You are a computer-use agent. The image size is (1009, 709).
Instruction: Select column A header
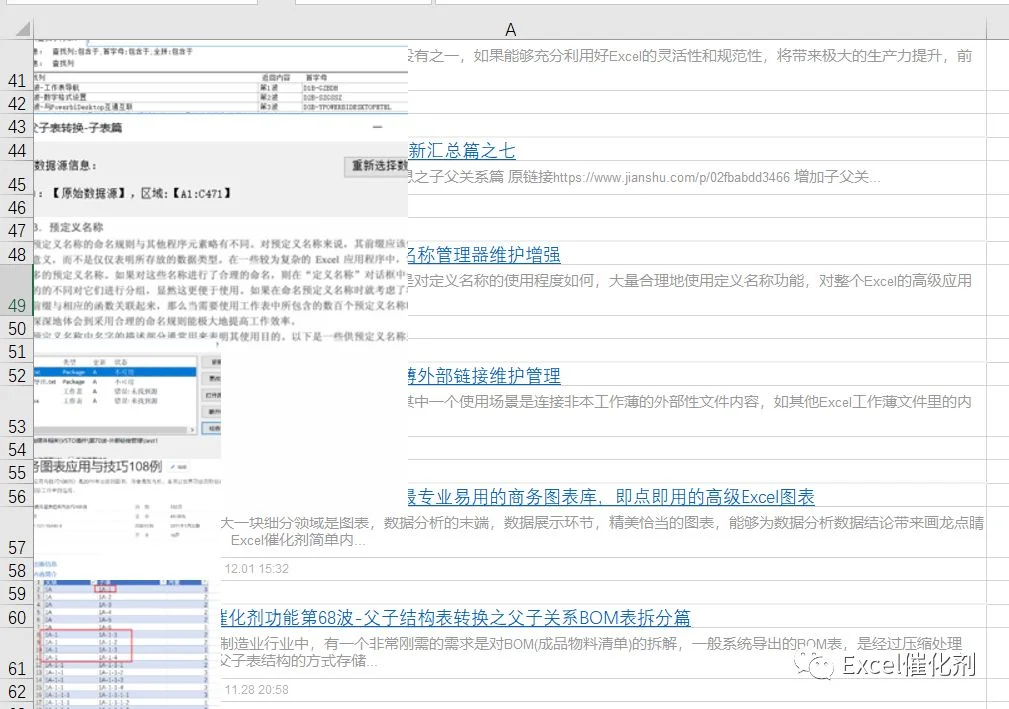[x=510, y=30]
